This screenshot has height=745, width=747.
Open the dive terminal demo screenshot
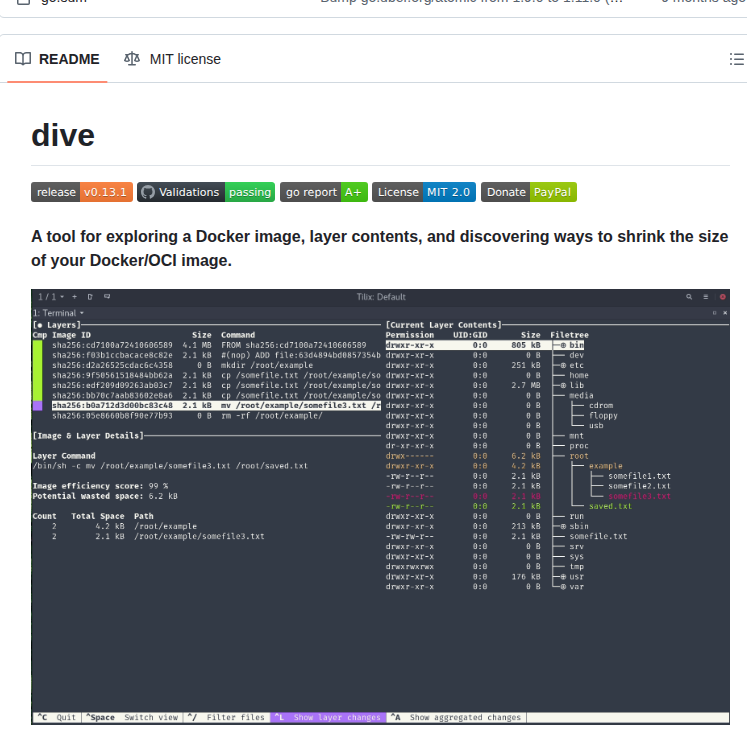(380, 507)
